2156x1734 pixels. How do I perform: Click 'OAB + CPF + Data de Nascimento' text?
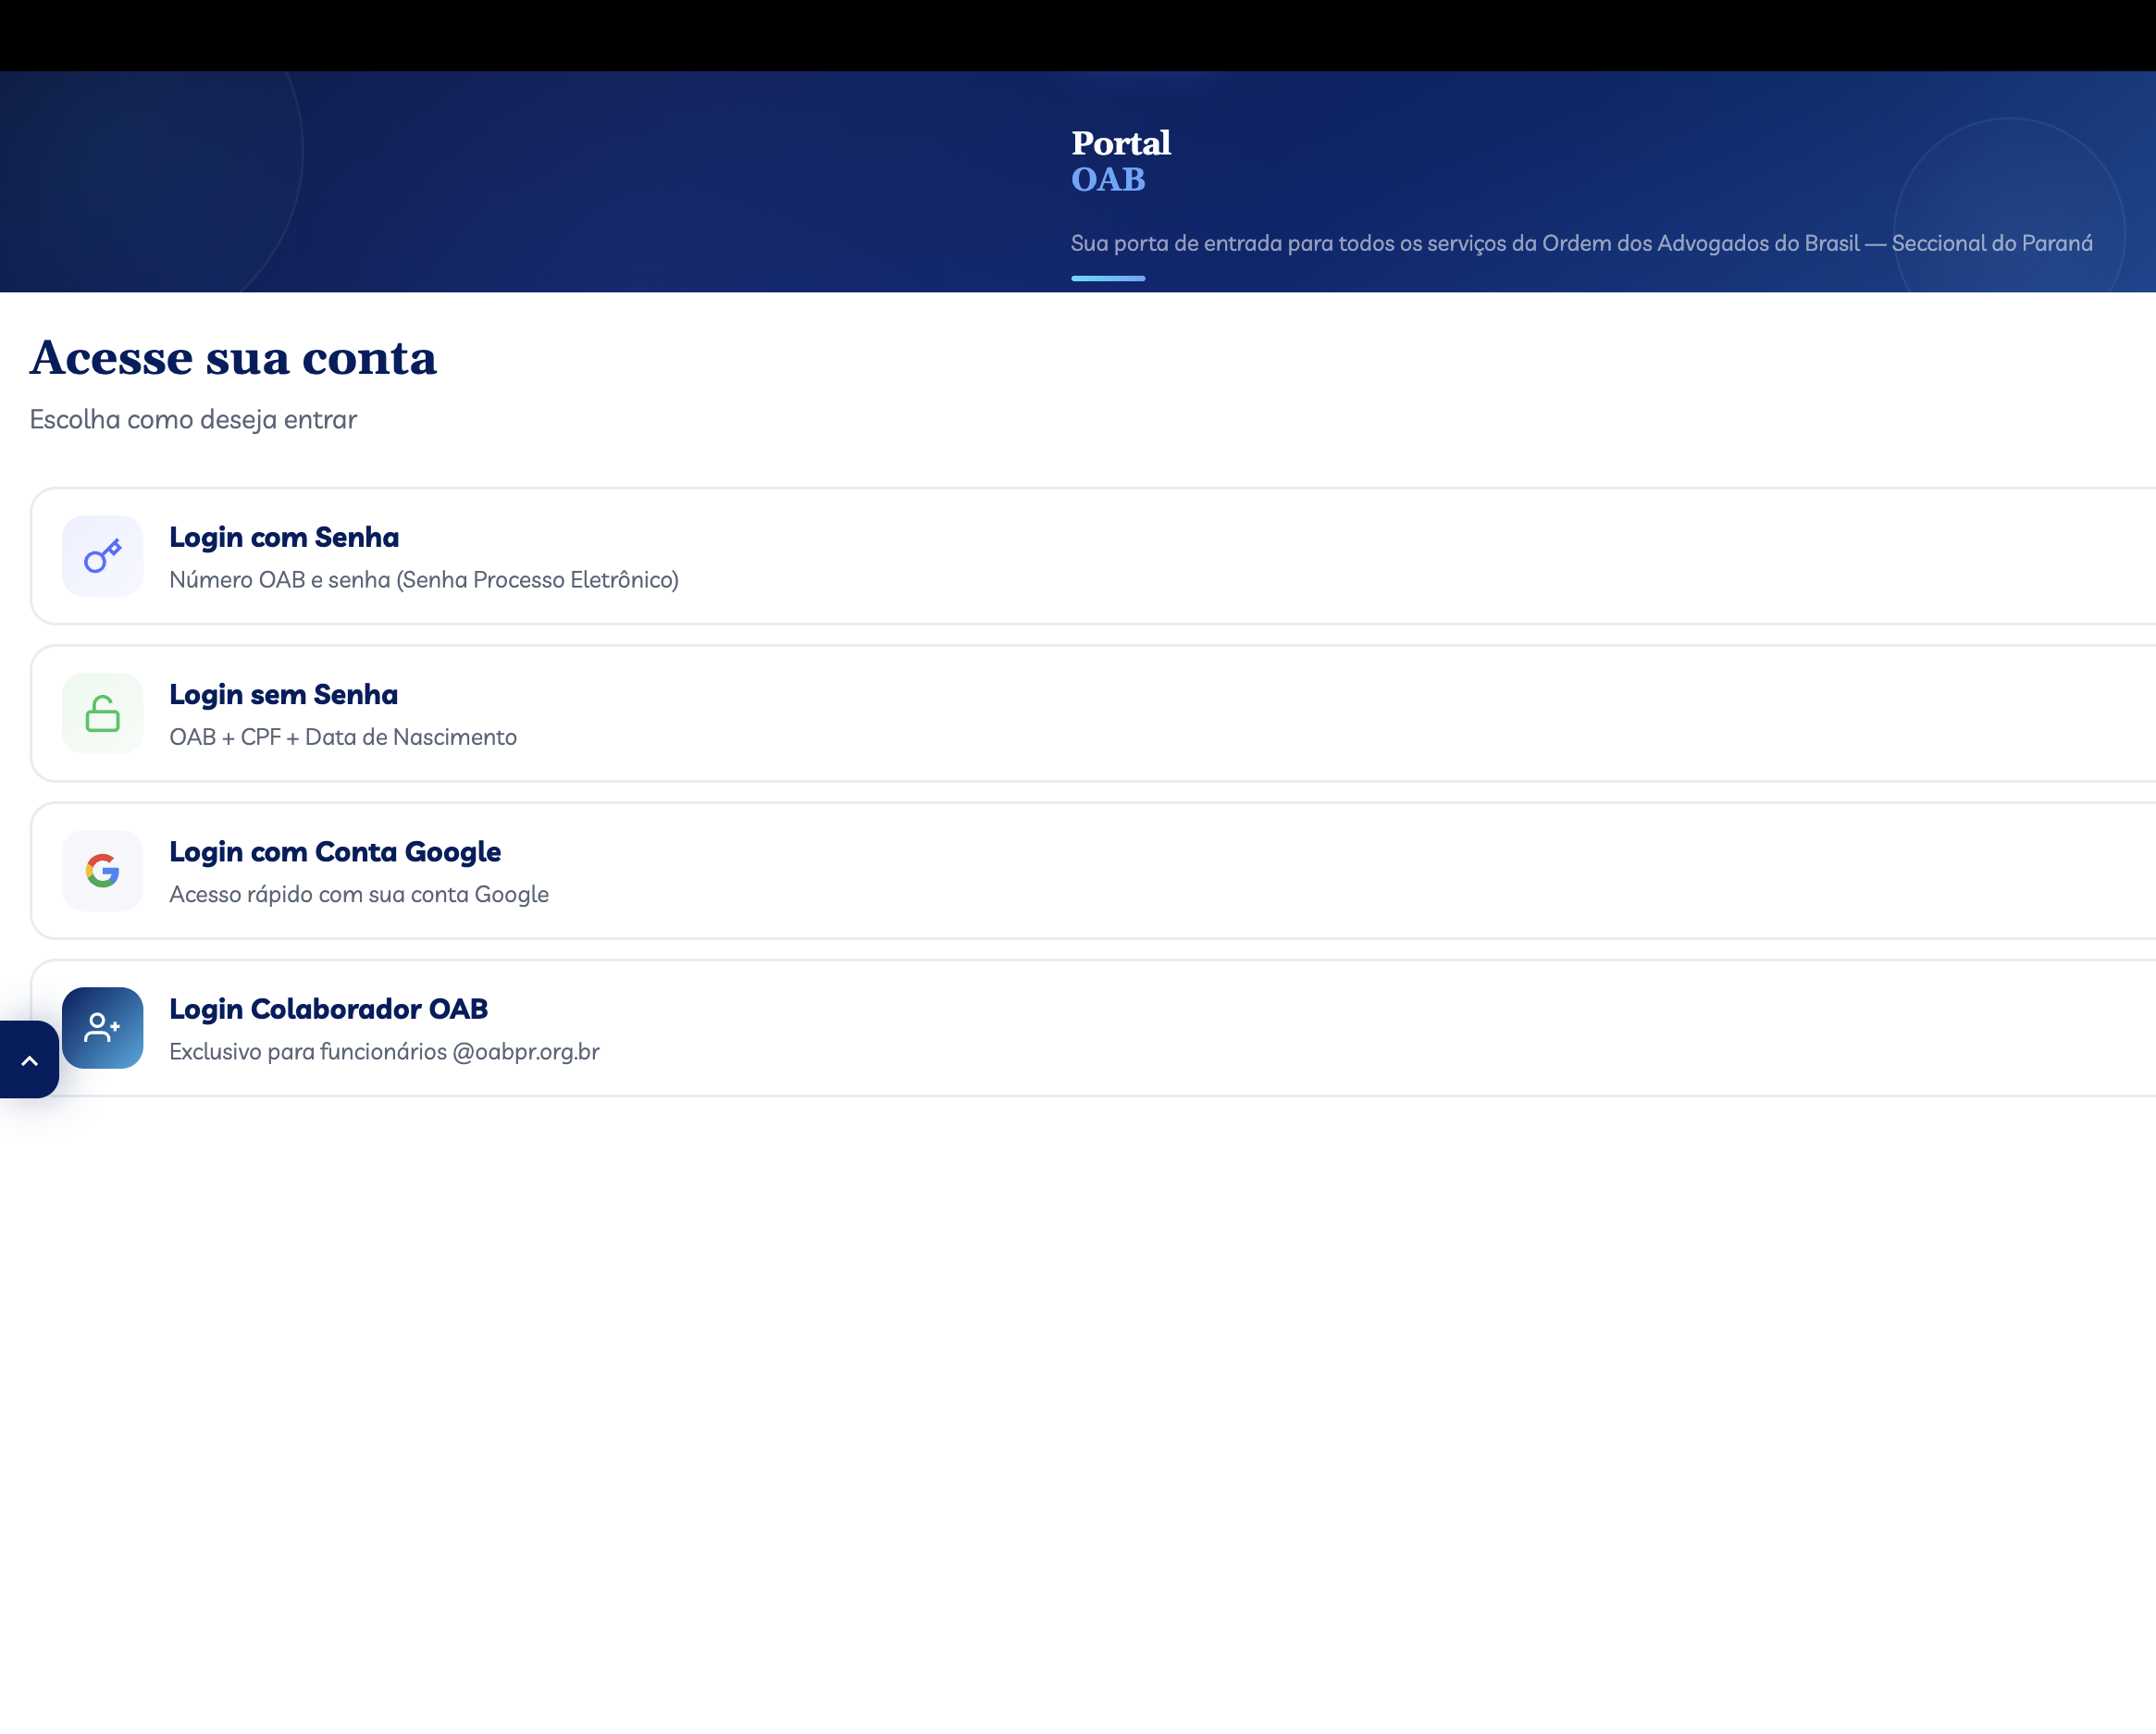[x=343, y=737]
